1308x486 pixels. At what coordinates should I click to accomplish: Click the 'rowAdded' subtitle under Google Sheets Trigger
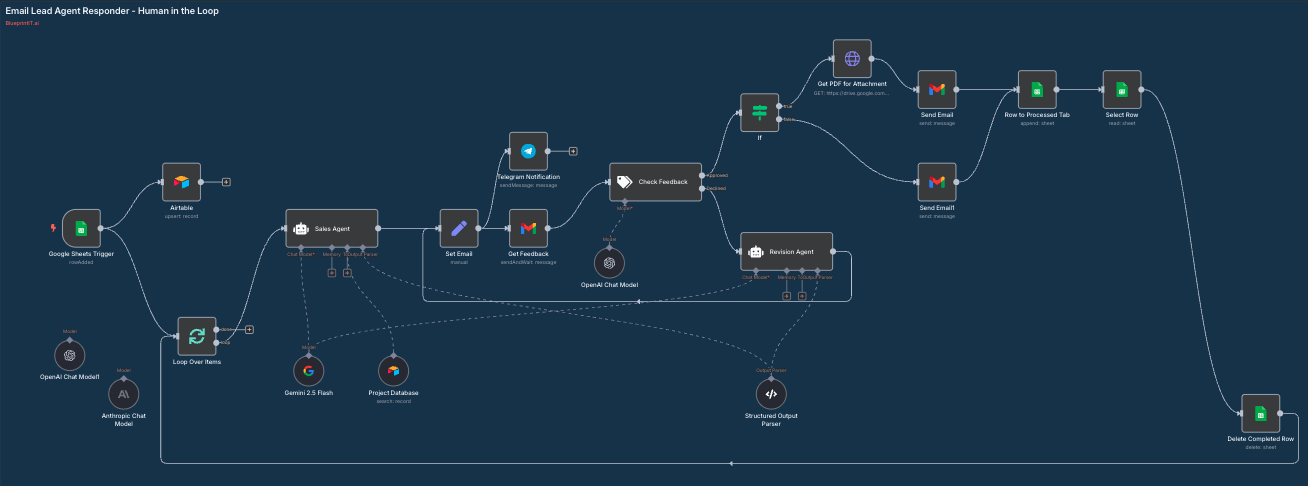82,262
